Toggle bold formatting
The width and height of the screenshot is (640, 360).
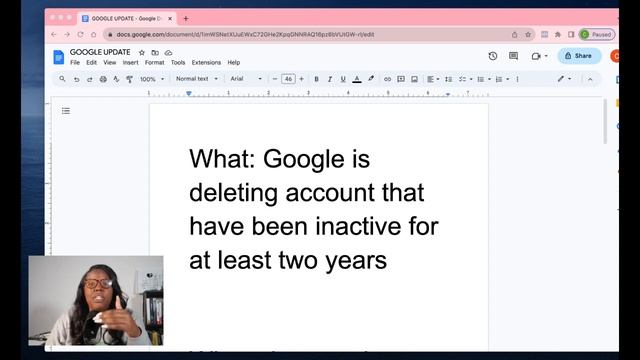(x=316, y=79)
